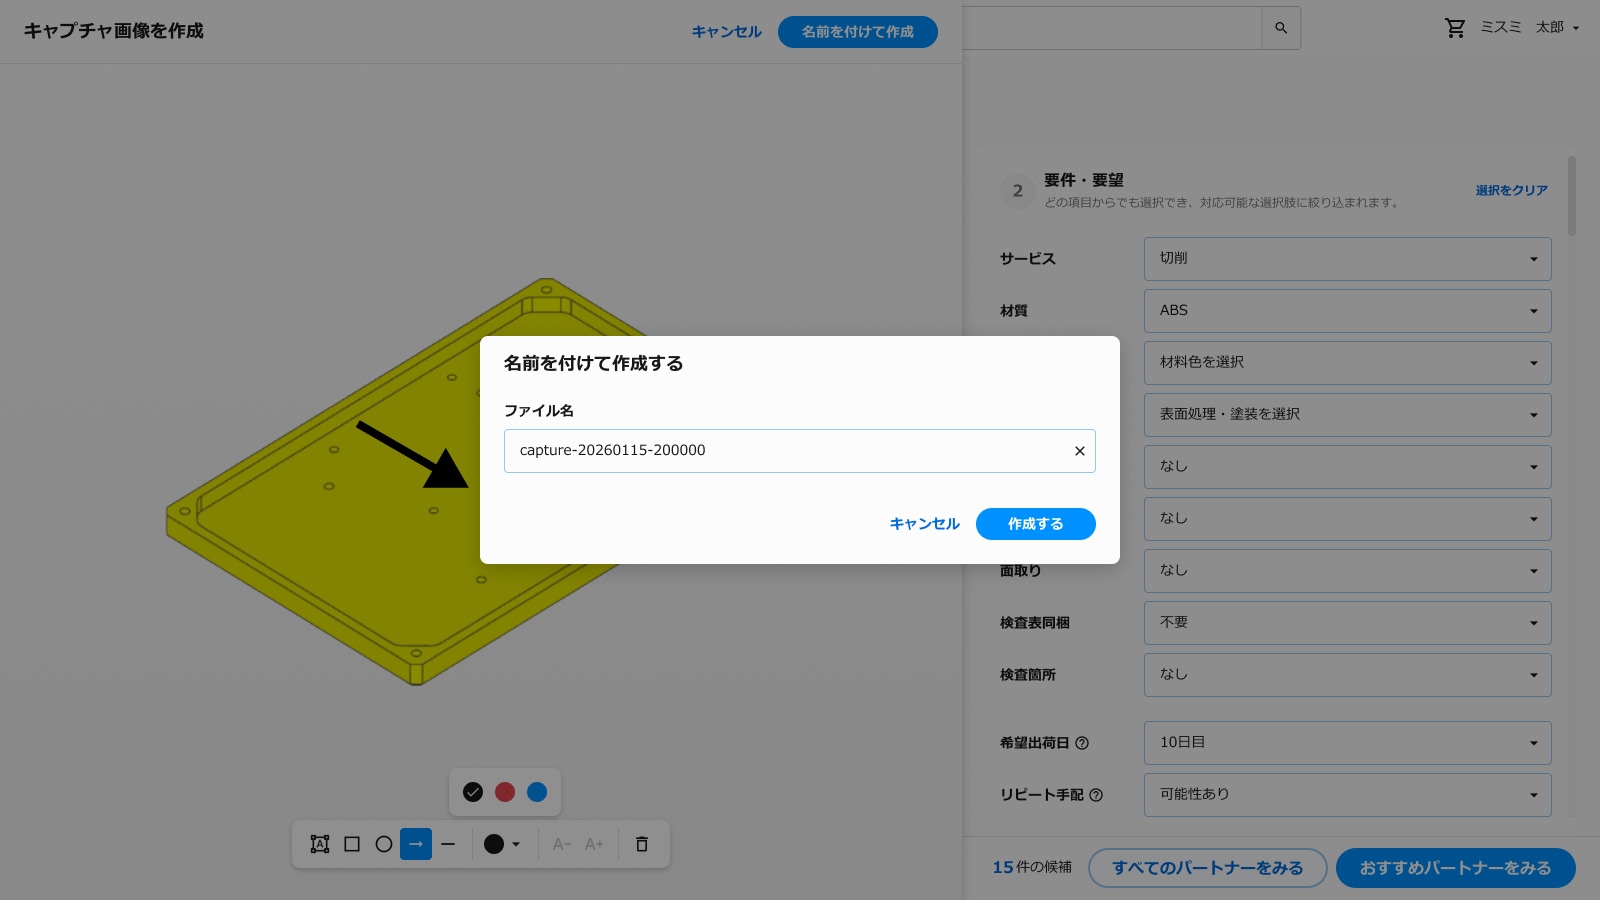
Task: Open the line color dropdown in the toolbar
Action: [500, 844]
